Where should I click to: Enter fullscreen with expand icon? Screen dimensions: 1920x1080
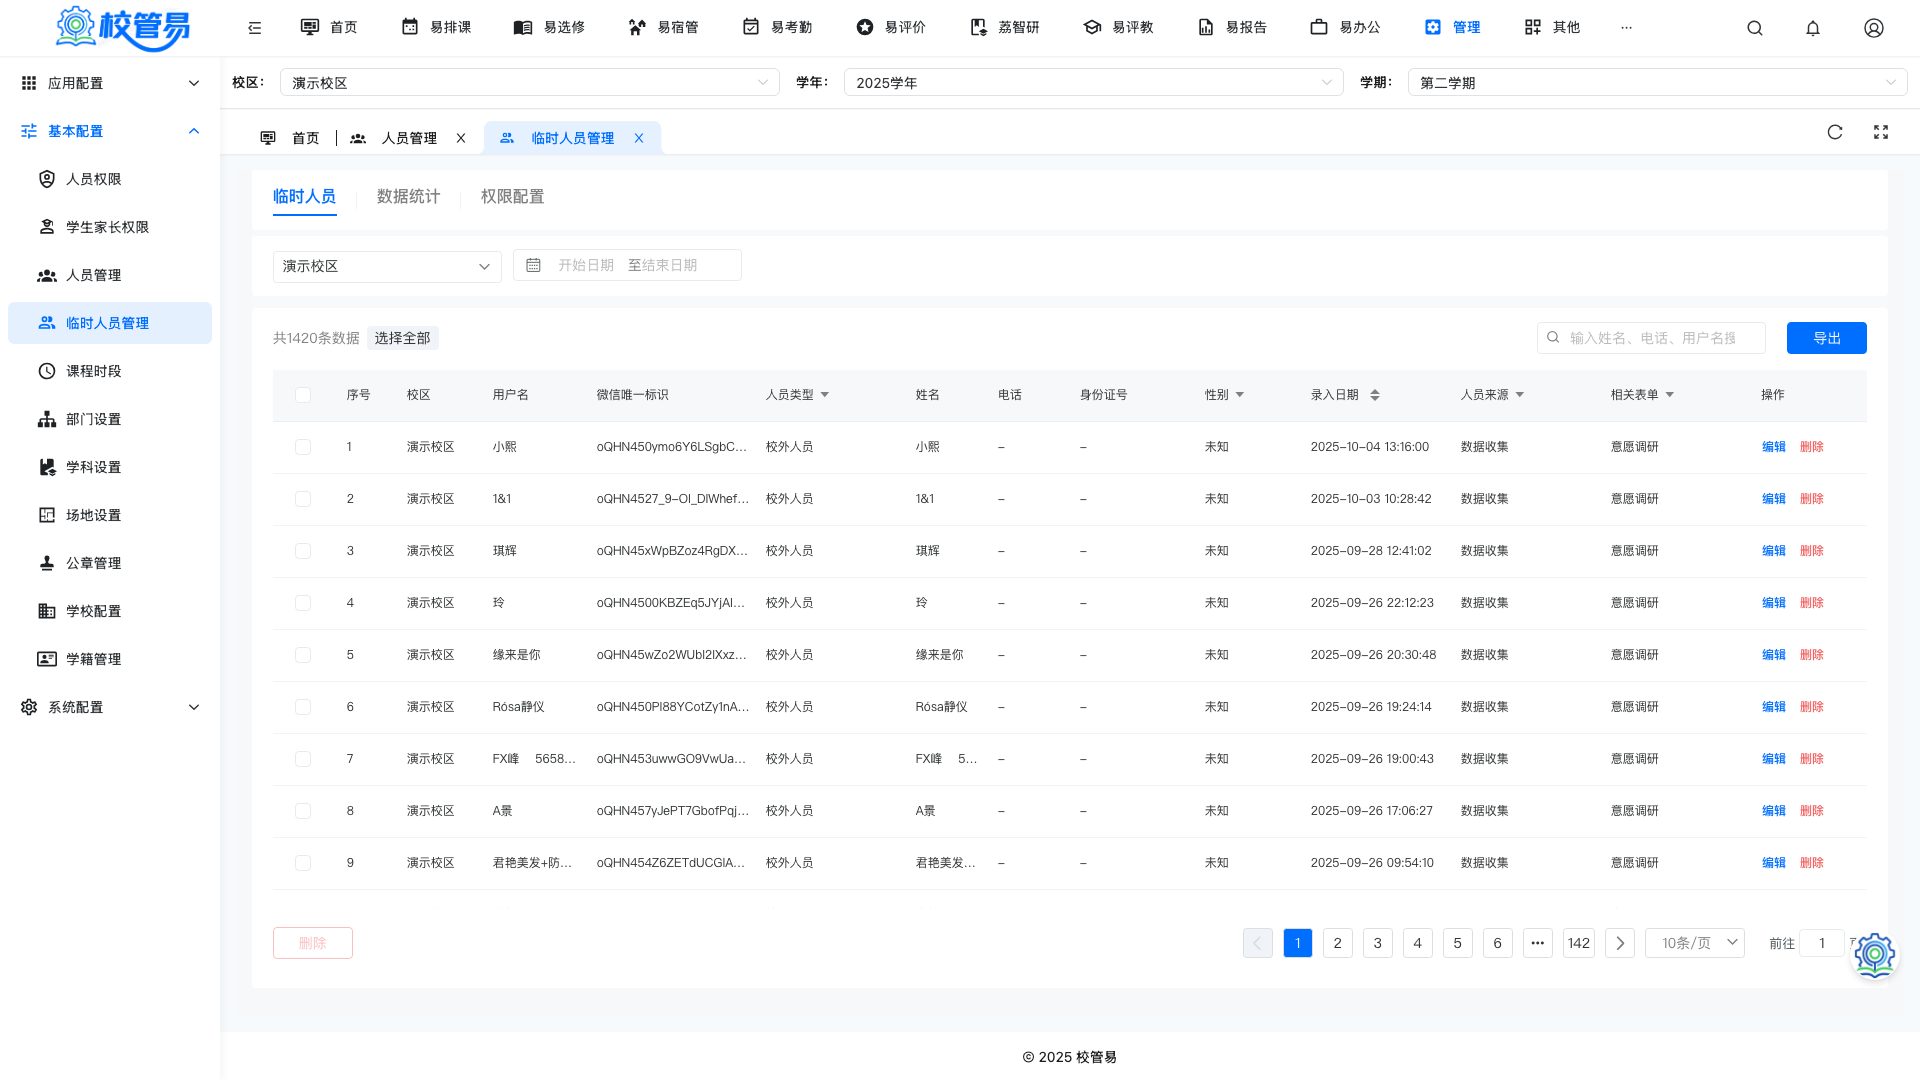point(1881,132)
